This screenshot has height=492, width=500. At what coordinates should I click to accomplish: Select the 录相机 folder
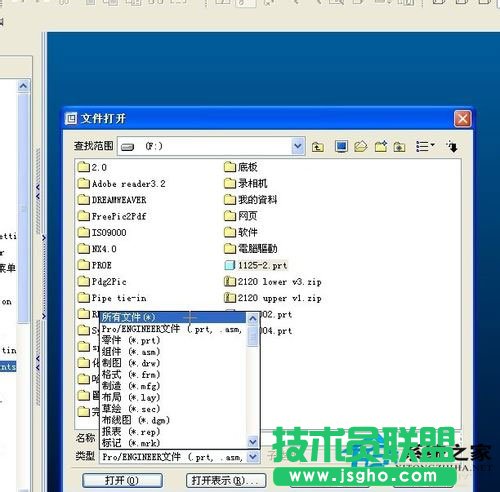(x=246, y=183)
